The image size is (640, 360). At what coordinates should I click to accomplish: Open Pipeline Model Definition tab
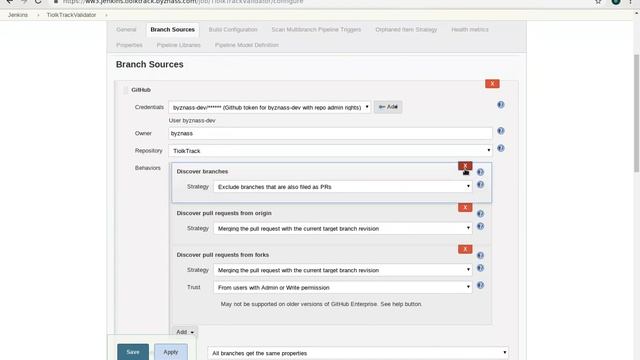pos(247,45)
